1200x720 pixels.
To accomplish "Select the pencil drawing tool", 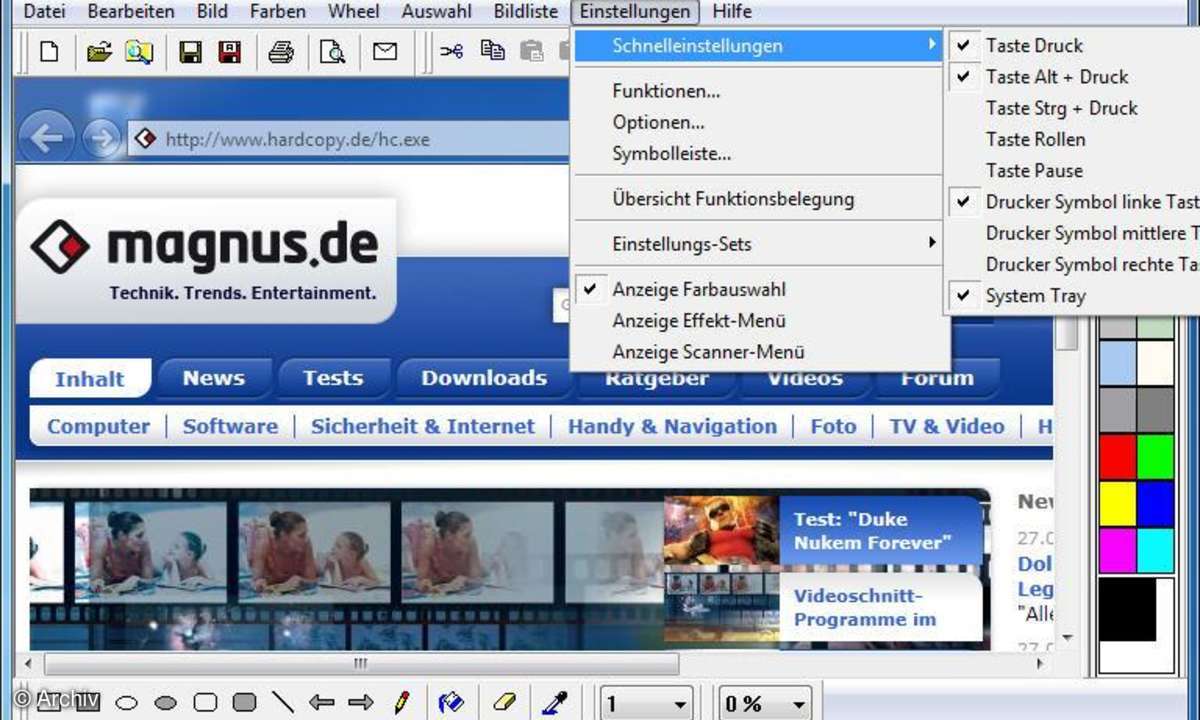I will coord(401,702).
